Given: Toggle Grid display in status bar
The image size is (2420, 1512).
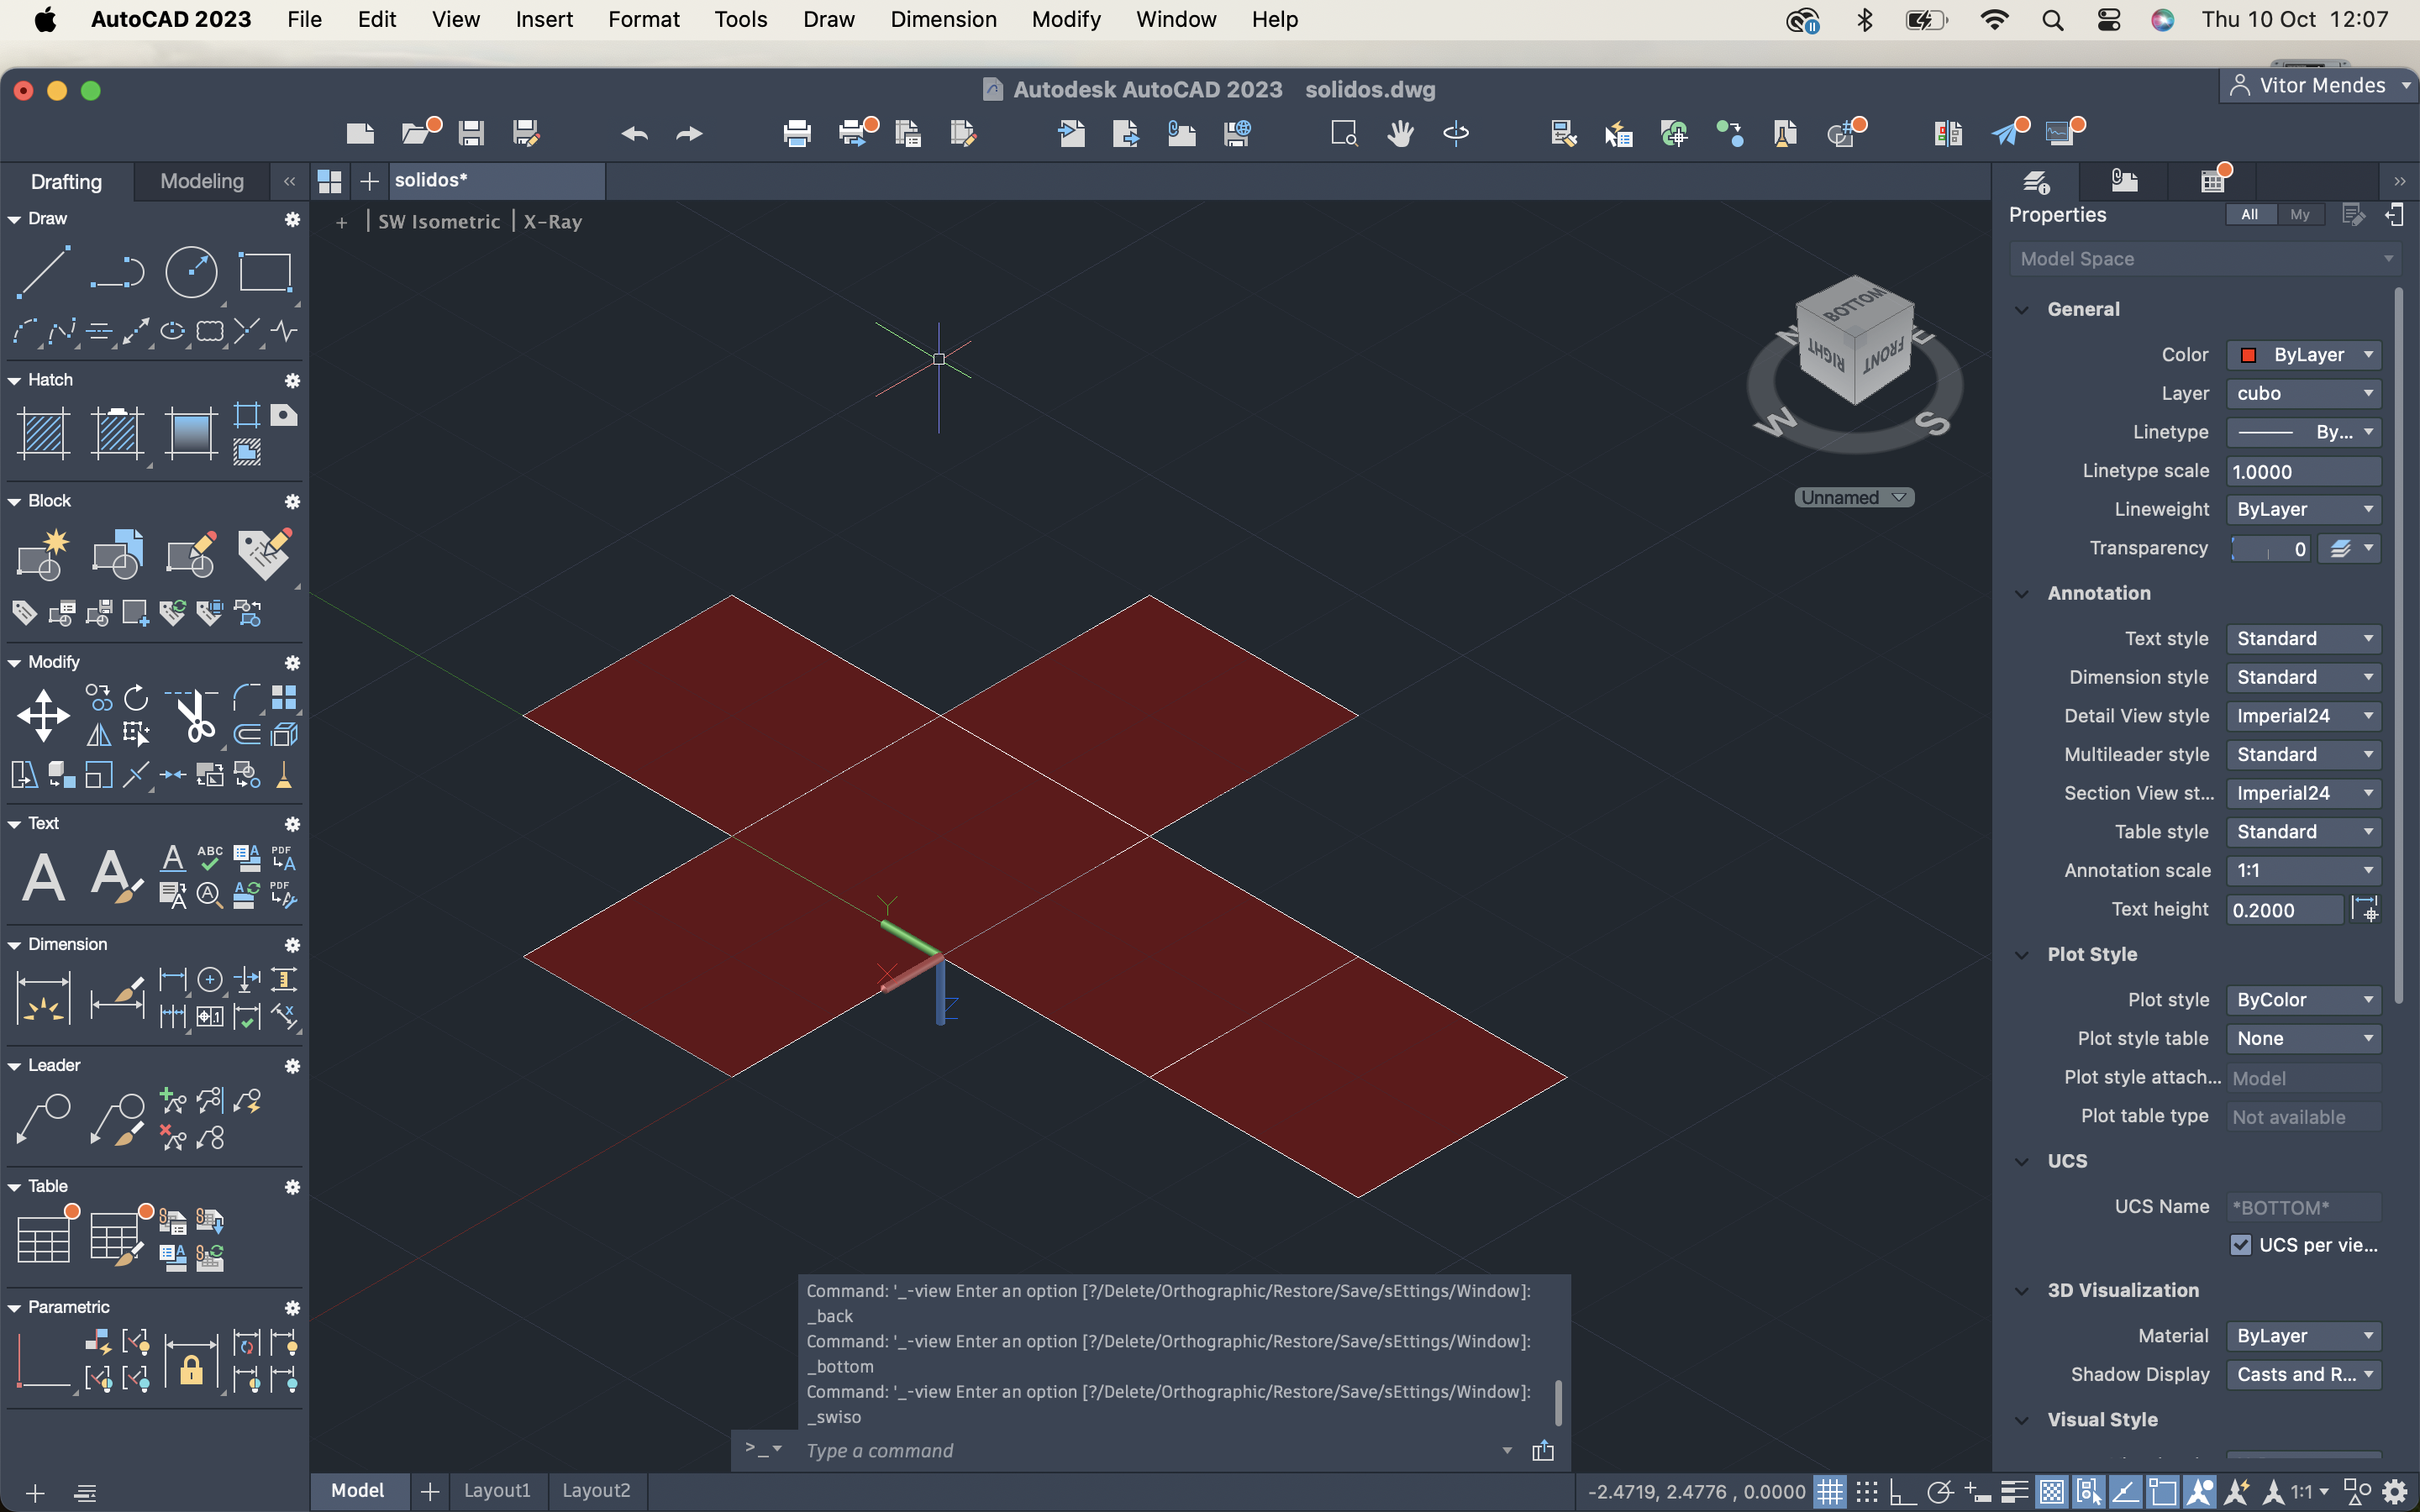Looking at the screenshot, I should (x=1829, y=1491).
